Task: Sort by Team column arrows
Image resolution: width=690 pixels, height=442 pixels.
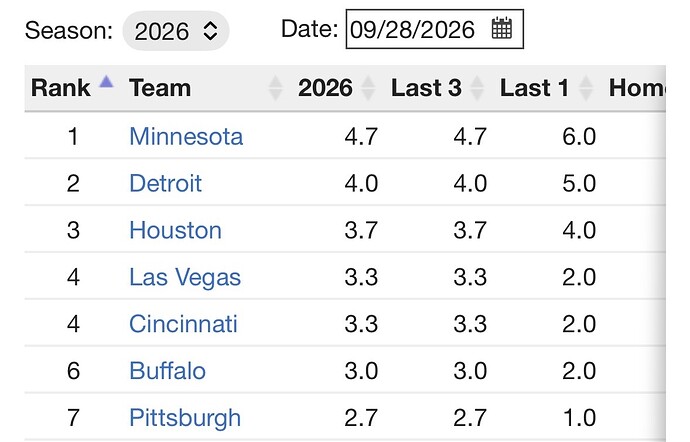Action: coord(275,88)
